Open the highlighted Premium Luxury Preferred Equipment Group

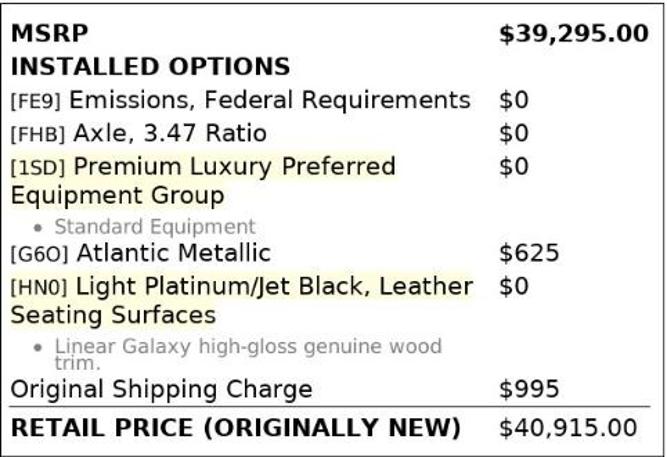[x=234, y=166]
